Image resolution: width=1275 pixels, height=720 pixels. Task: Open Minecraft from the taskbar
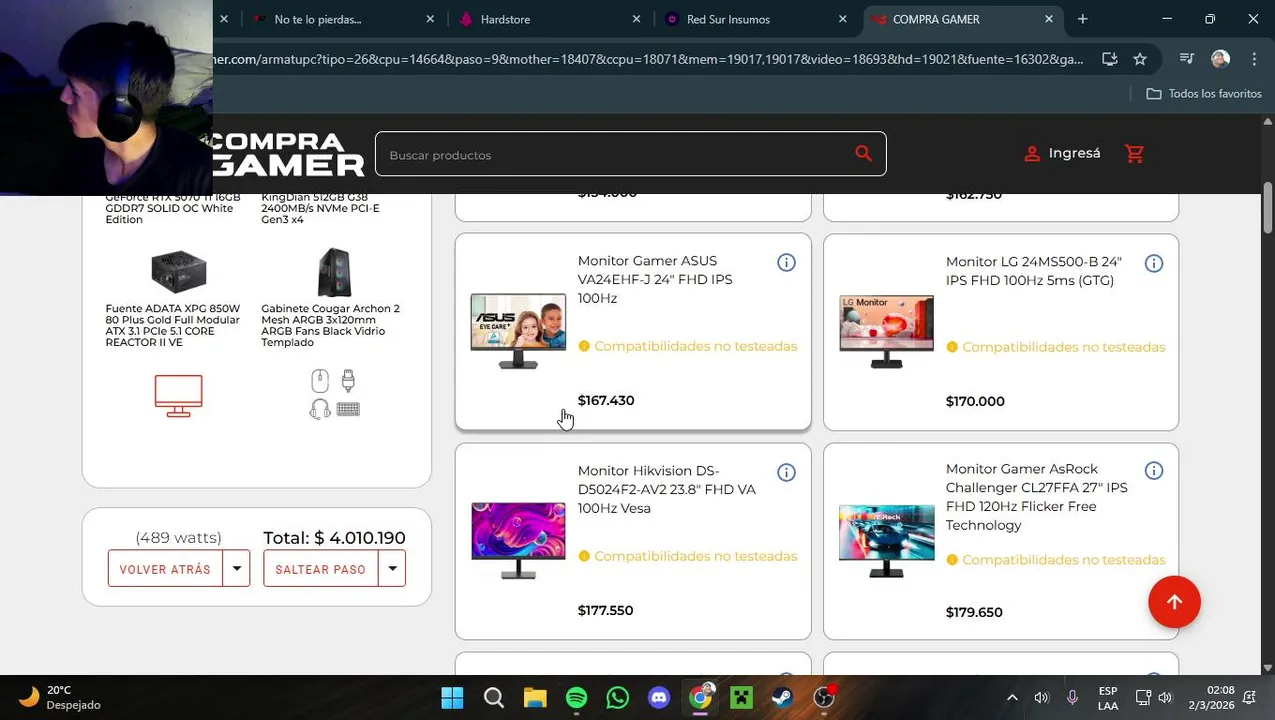(x=741, y=697)
